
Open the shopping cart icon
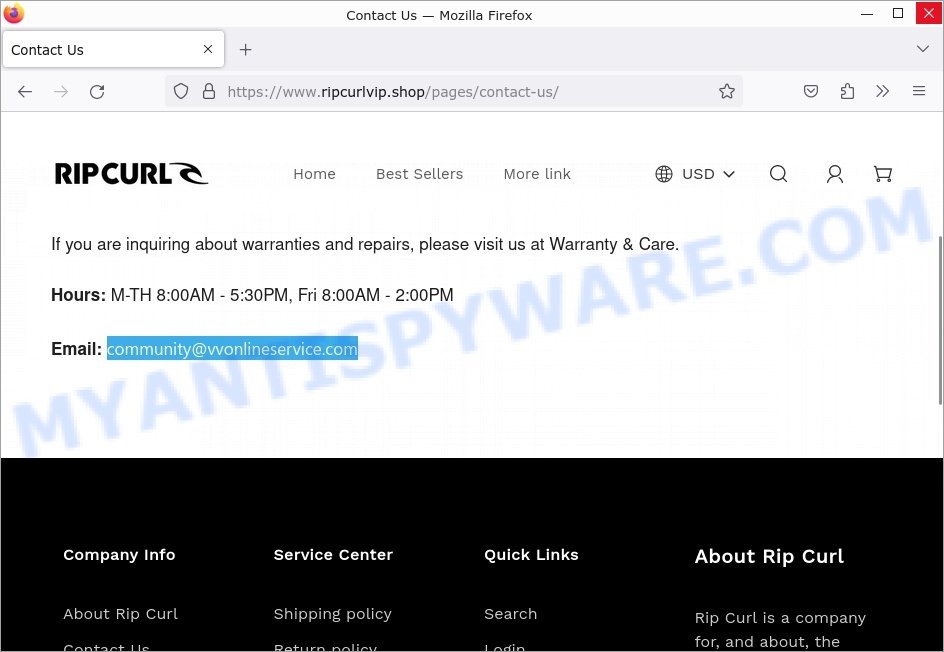pos(883,173)
